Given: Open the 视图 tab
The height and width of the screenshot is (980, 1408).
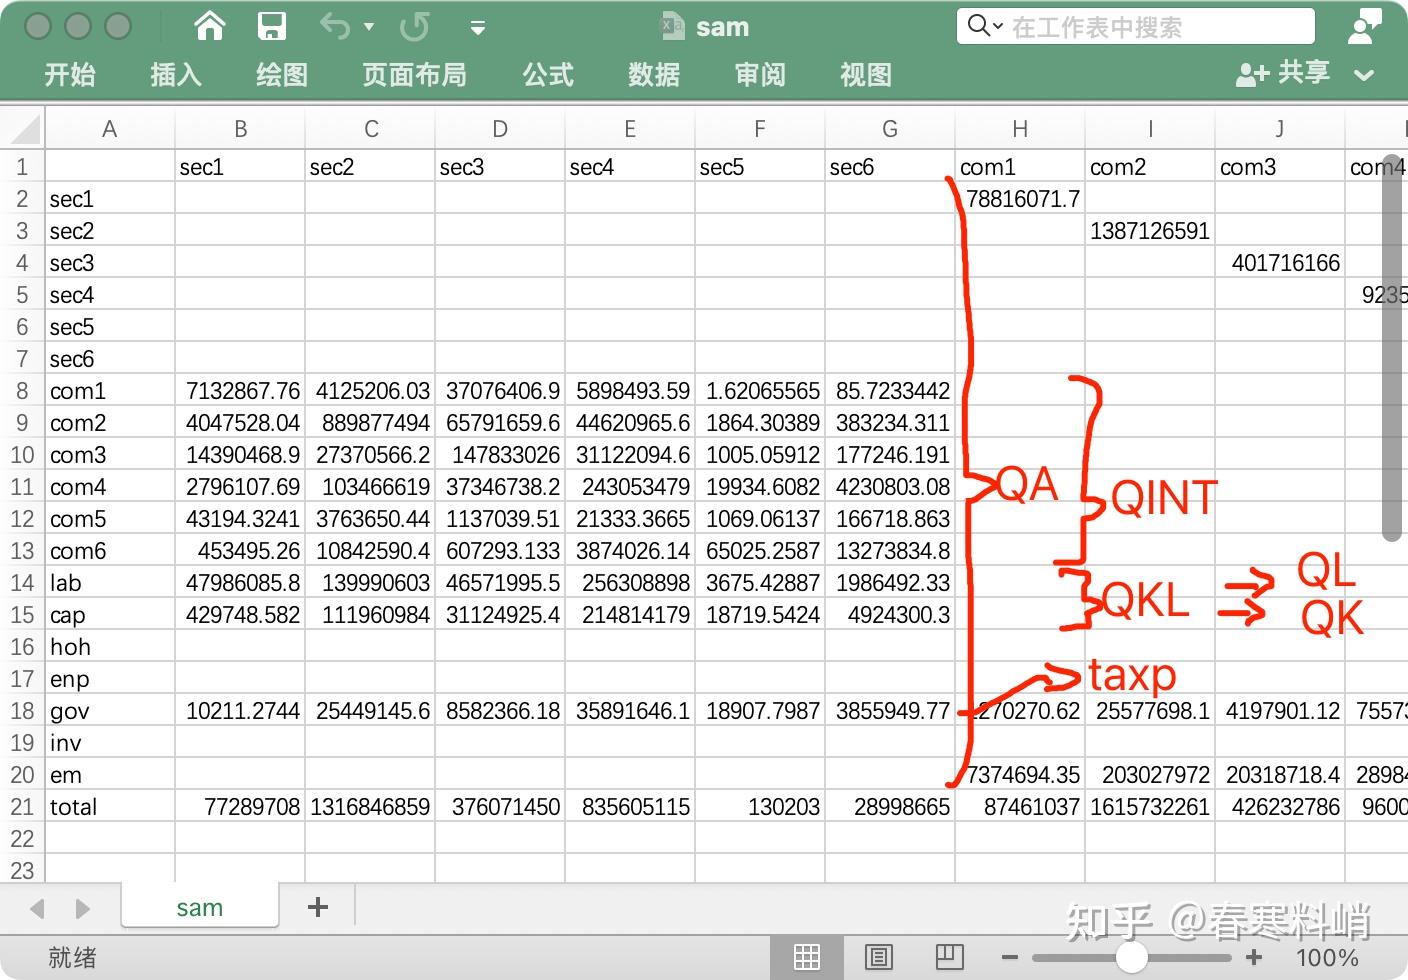Looking at the screenshot, I should coord(866,74).
